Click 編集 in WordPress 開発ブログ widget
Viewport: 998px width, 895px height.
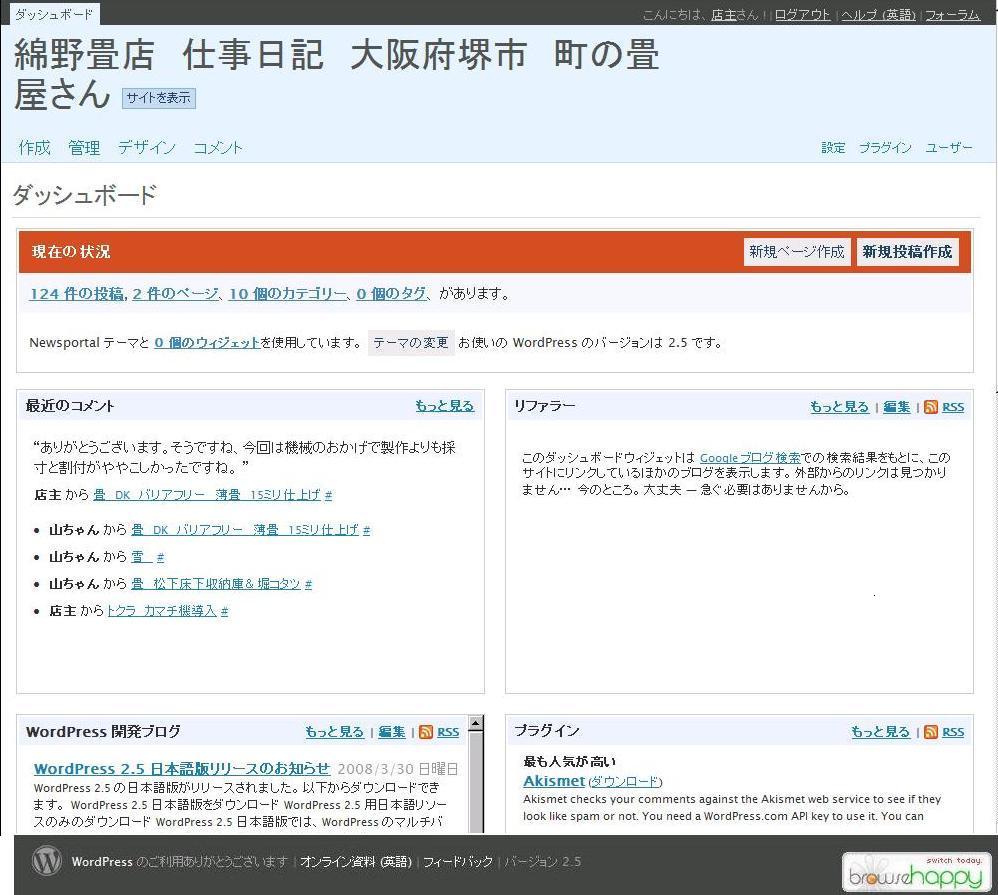[391, 732]
